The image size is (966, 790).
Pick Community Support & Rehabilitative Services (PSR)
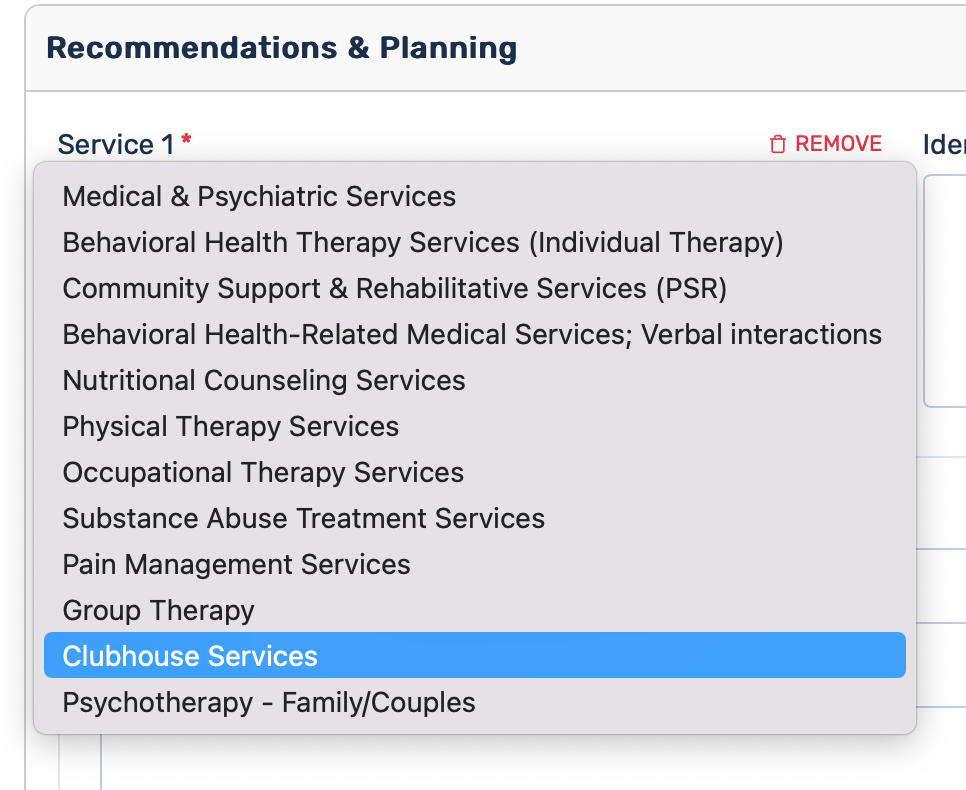394,289
